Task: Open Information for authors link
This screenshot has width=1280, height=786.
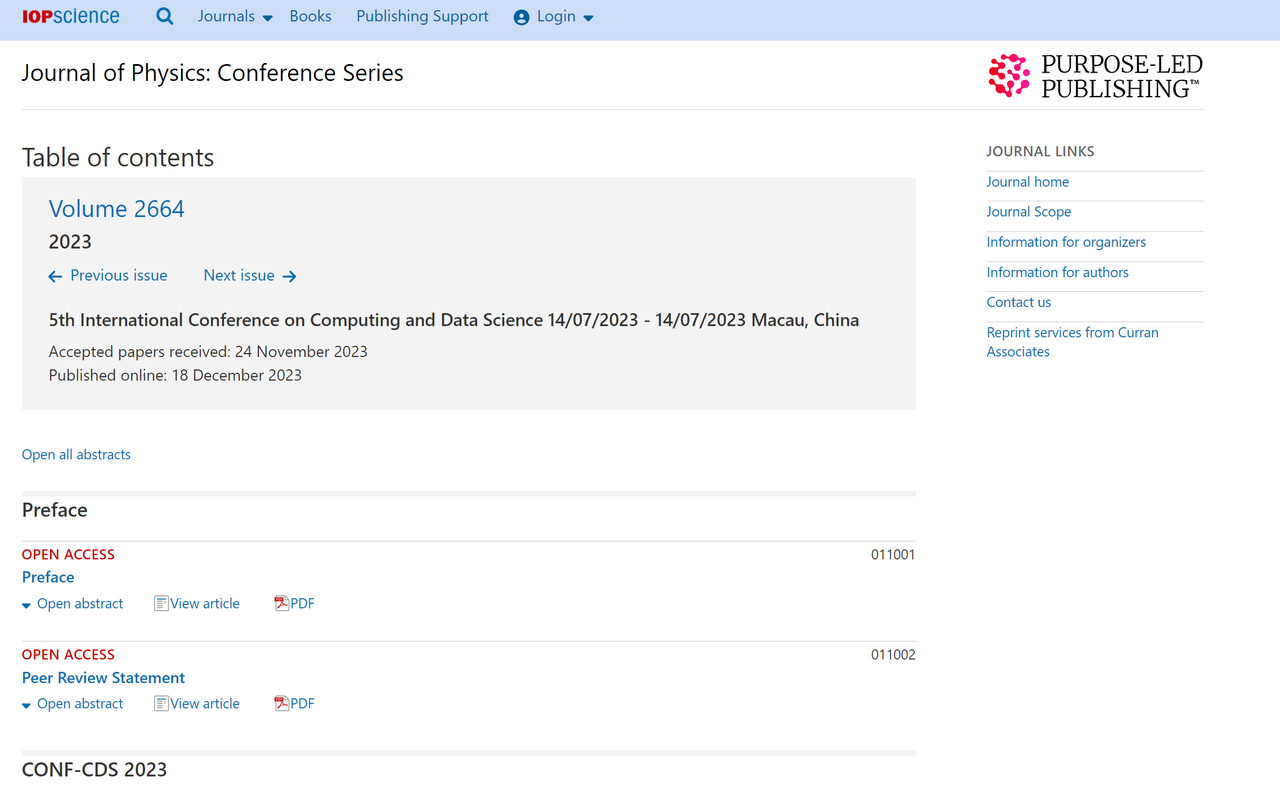Action: tap(1057, 272)
